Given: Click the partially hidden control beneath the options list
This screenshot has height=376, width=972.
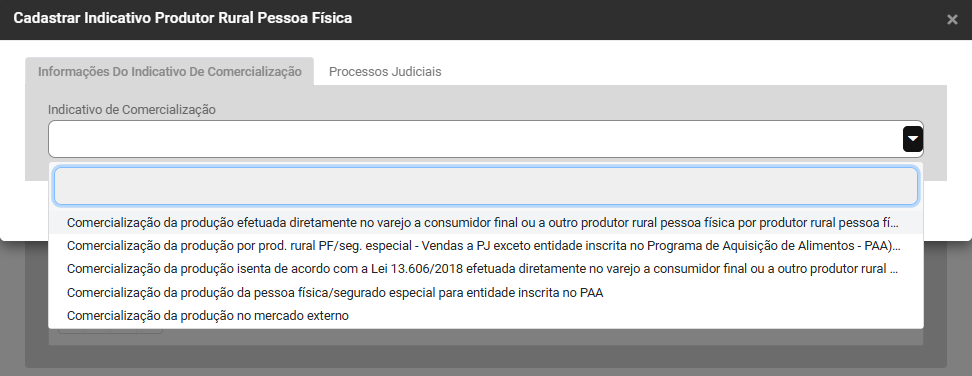Looking at the screenshot, I should point(110,331).
